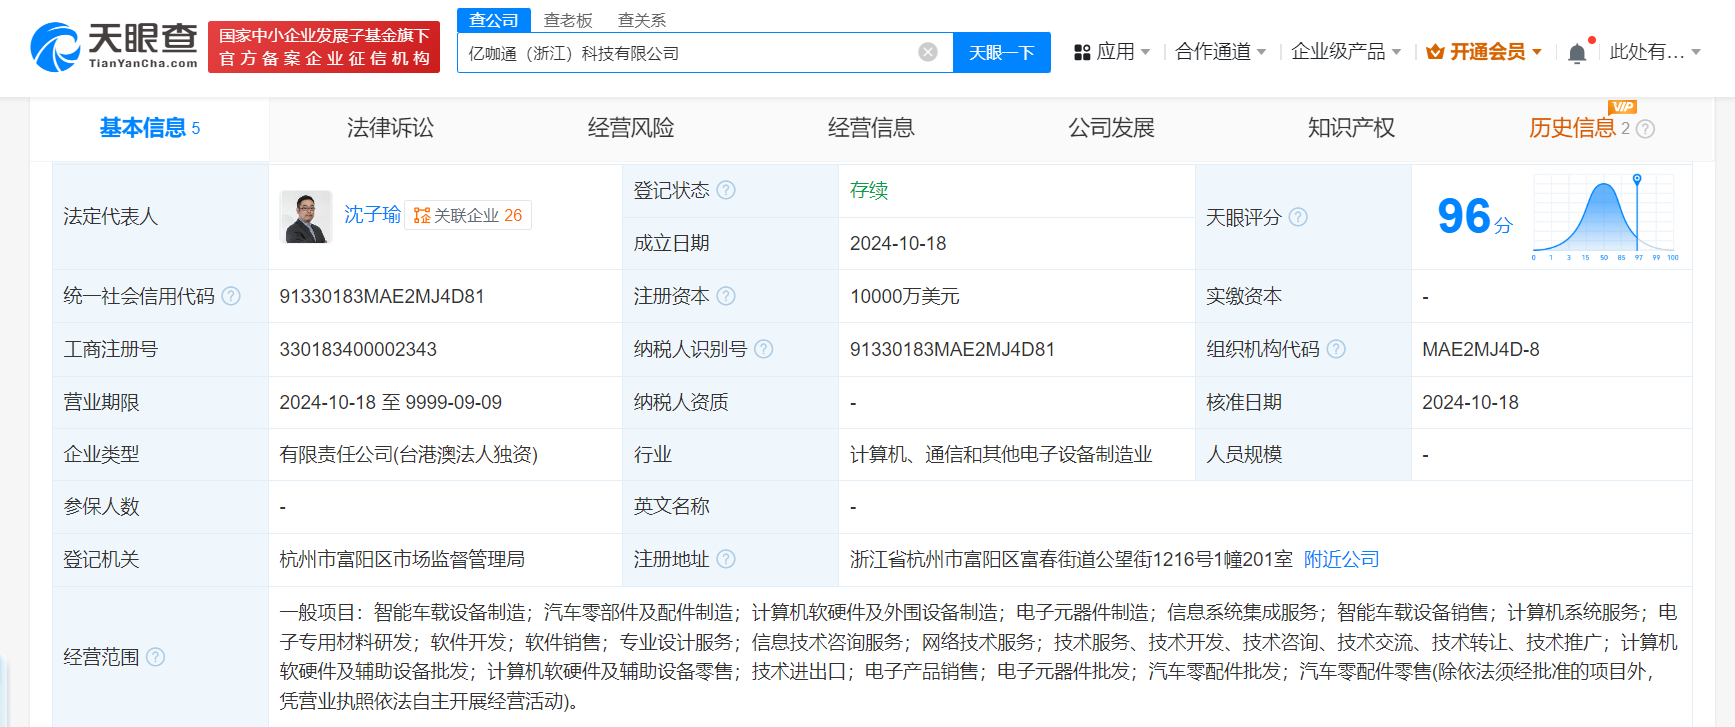
Task: Open the notification bell
Action: (x=1577, y=53)
